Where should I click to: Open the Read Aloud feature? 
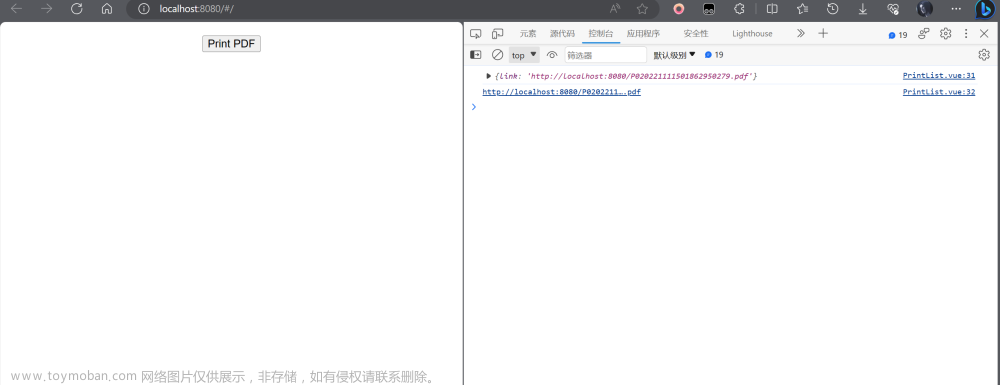click(x=615, y=9)
